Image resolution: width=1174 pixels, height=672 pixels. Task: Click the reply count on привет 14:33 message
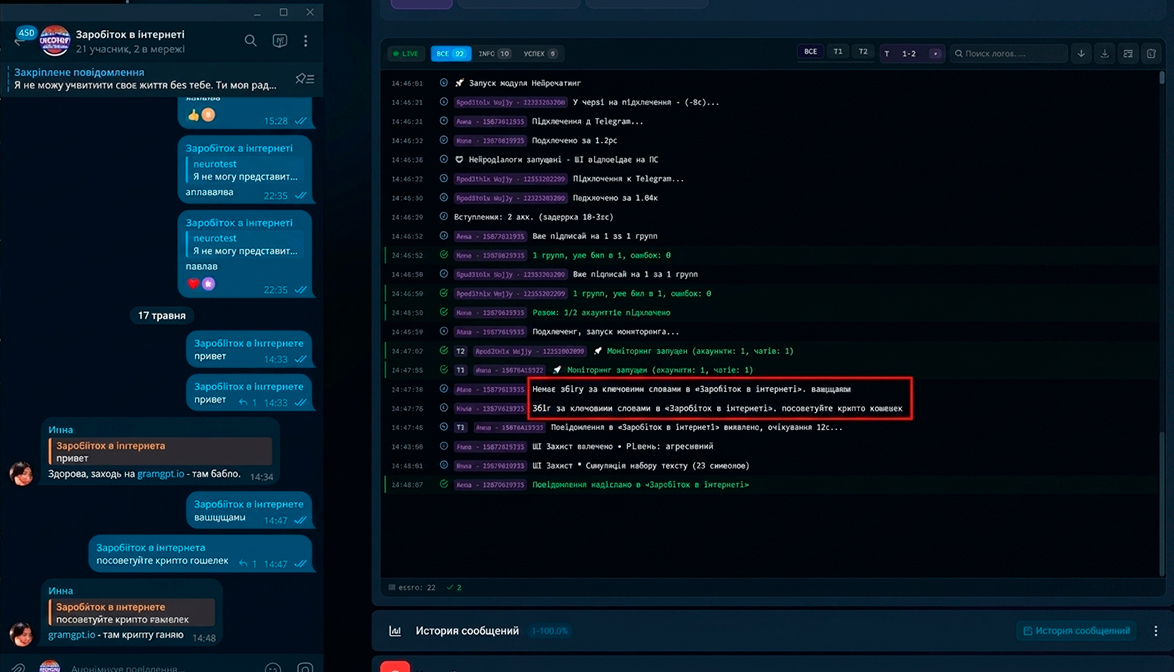248,403
